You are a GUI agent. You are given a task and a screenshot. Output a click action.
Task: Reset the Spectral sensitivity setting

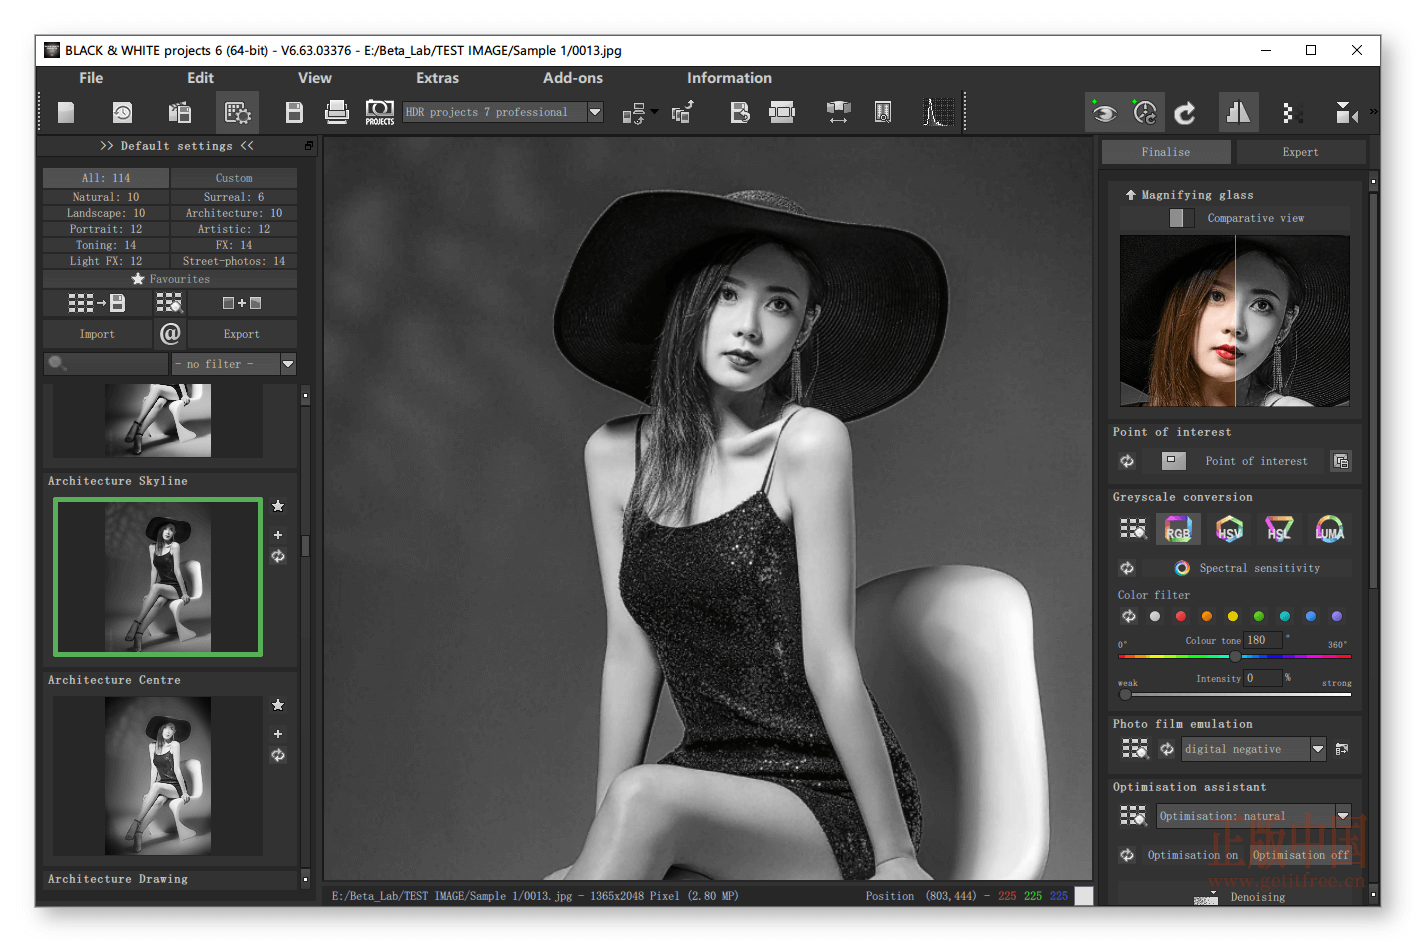pyautogui.click(x=1127, y=568)
